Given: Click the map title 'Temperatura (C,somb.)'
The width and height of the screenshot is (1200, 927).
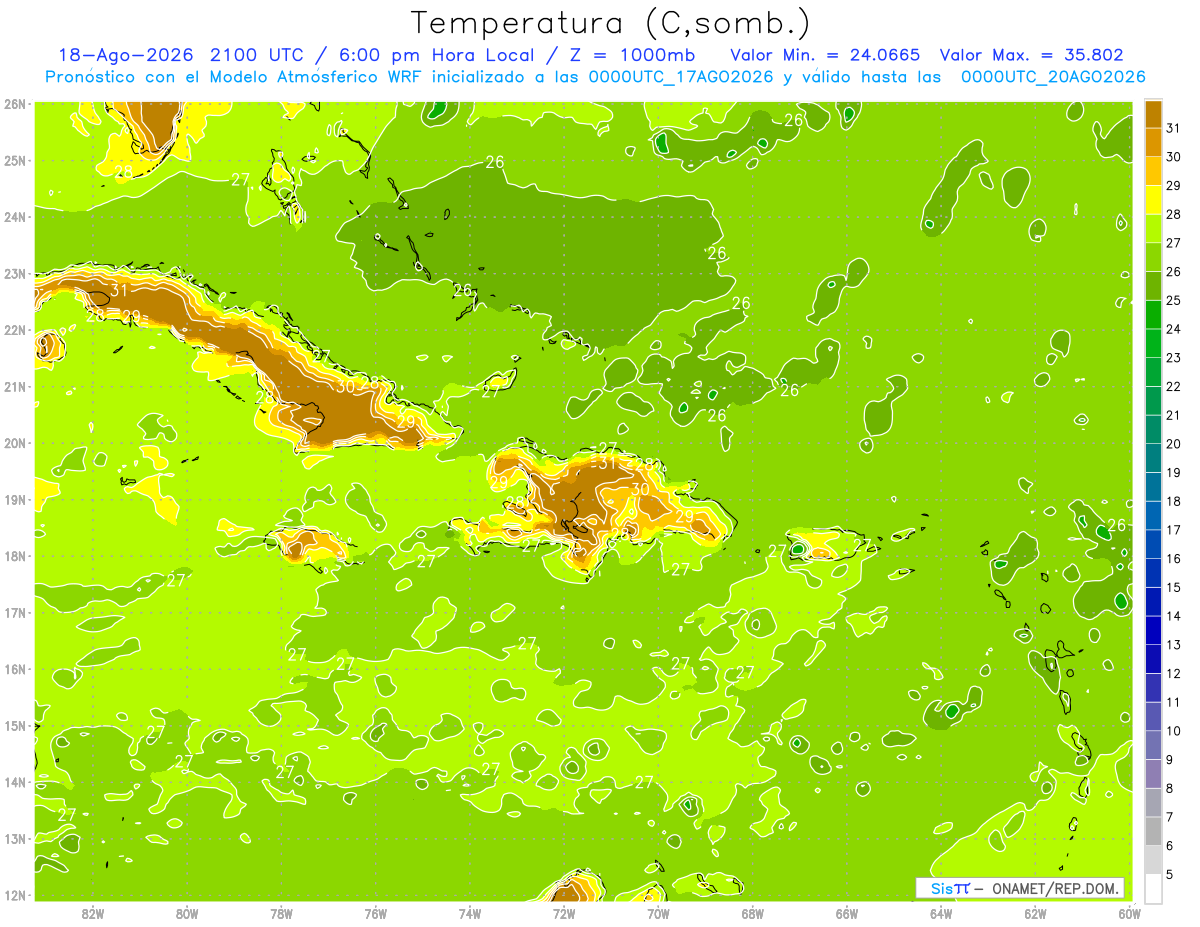Looking at the screenshot, I should (611, 22).
